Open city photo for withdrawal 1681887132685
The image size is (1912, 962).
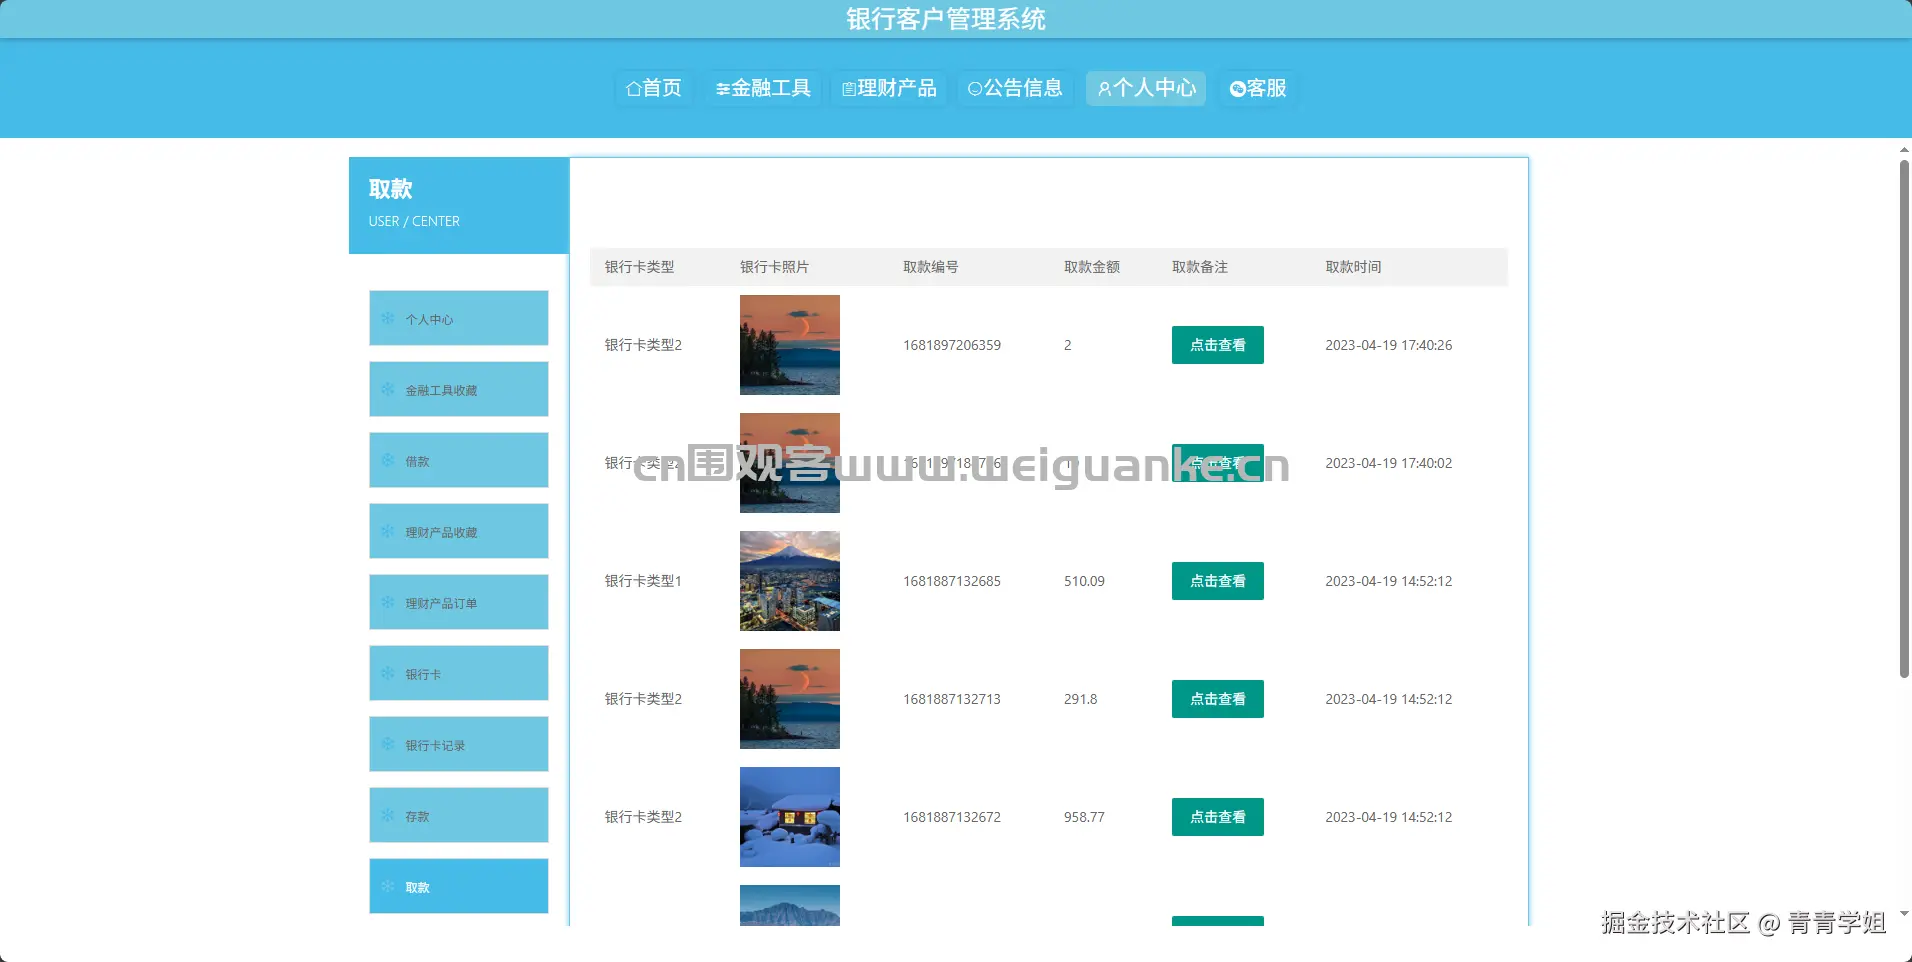tap(790, 581)
